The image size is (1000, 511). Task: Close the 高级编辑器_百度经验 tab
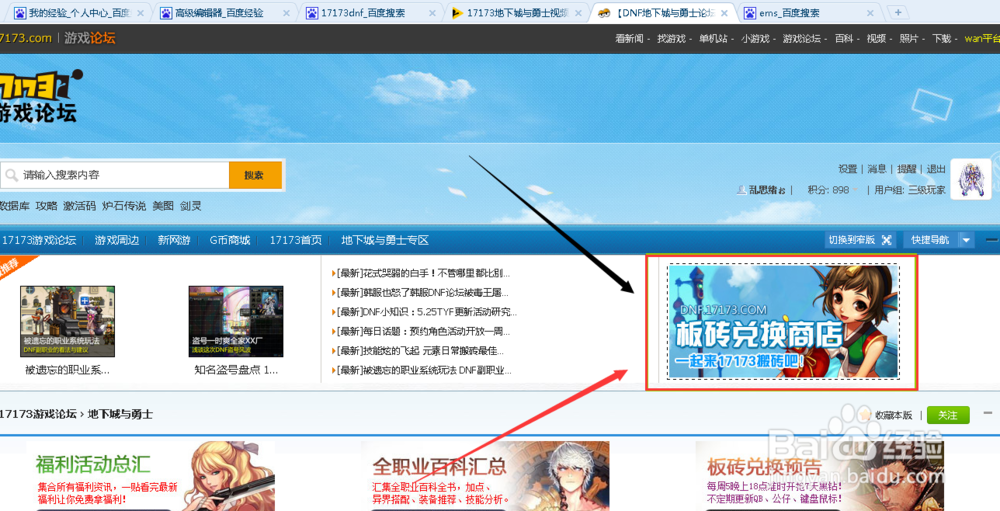(x=286, y=13)
